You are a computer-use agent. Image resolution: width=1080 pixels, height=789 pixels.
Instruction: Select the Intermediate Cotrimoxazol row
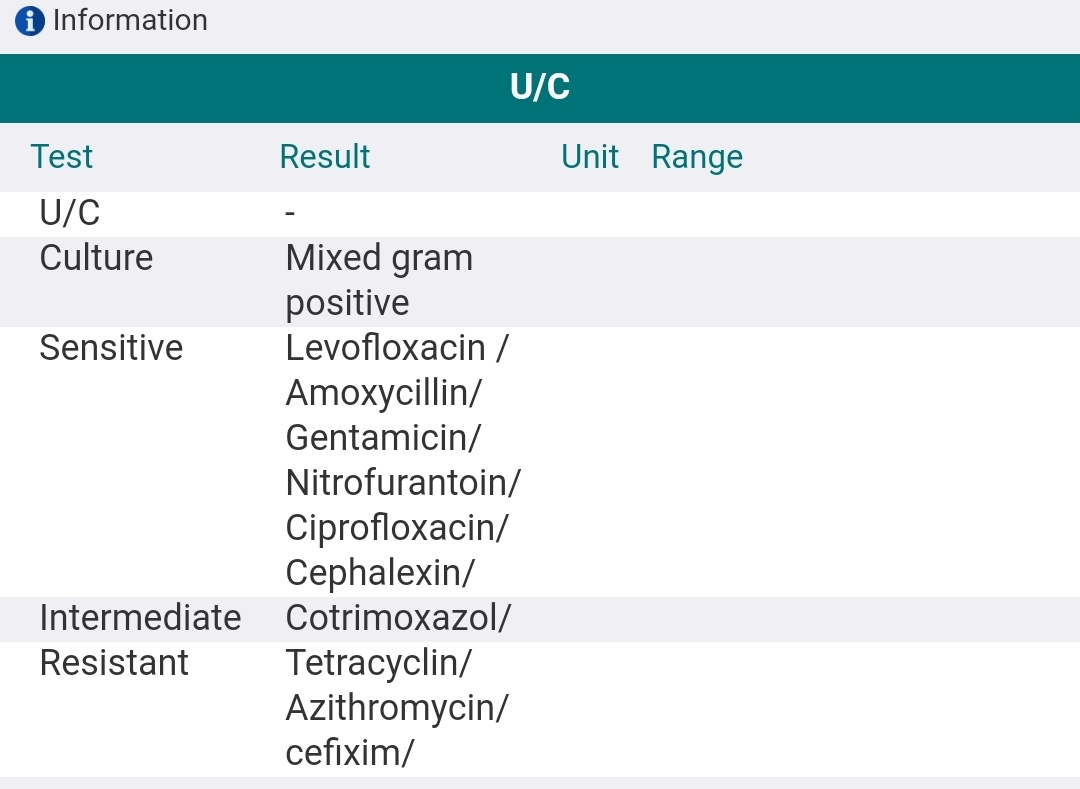[397, 618]
